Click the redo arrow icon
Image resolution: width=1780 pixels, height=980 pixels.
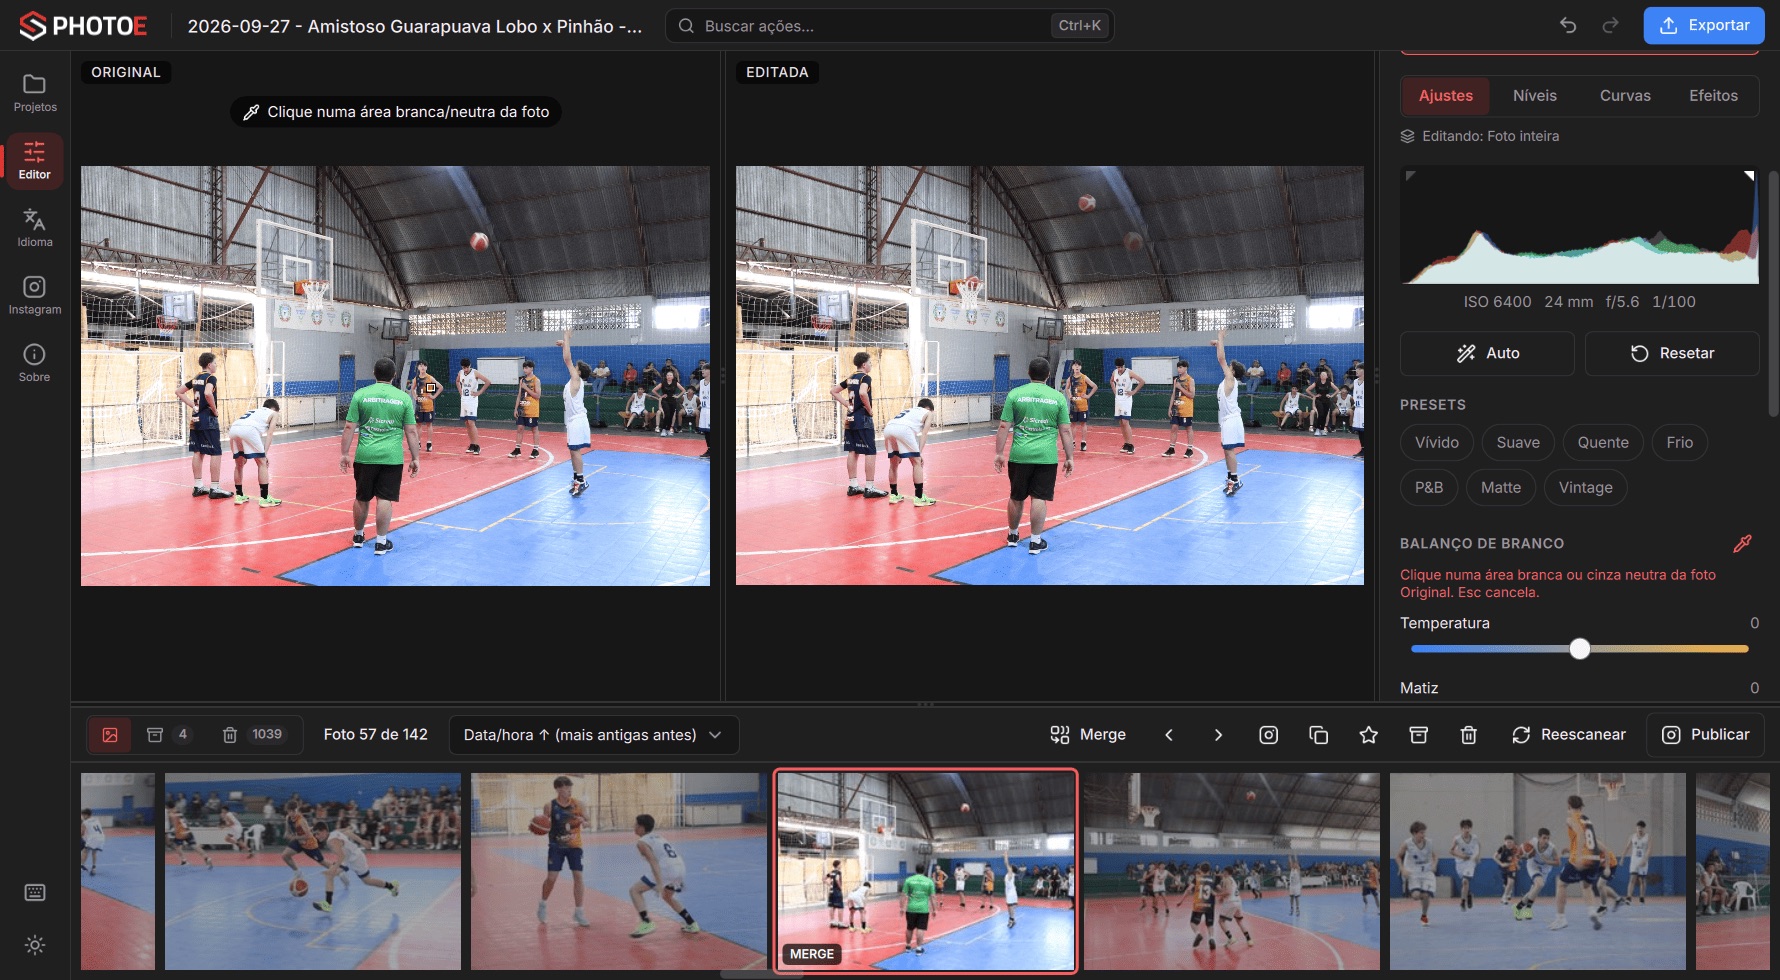[1610, 26]
